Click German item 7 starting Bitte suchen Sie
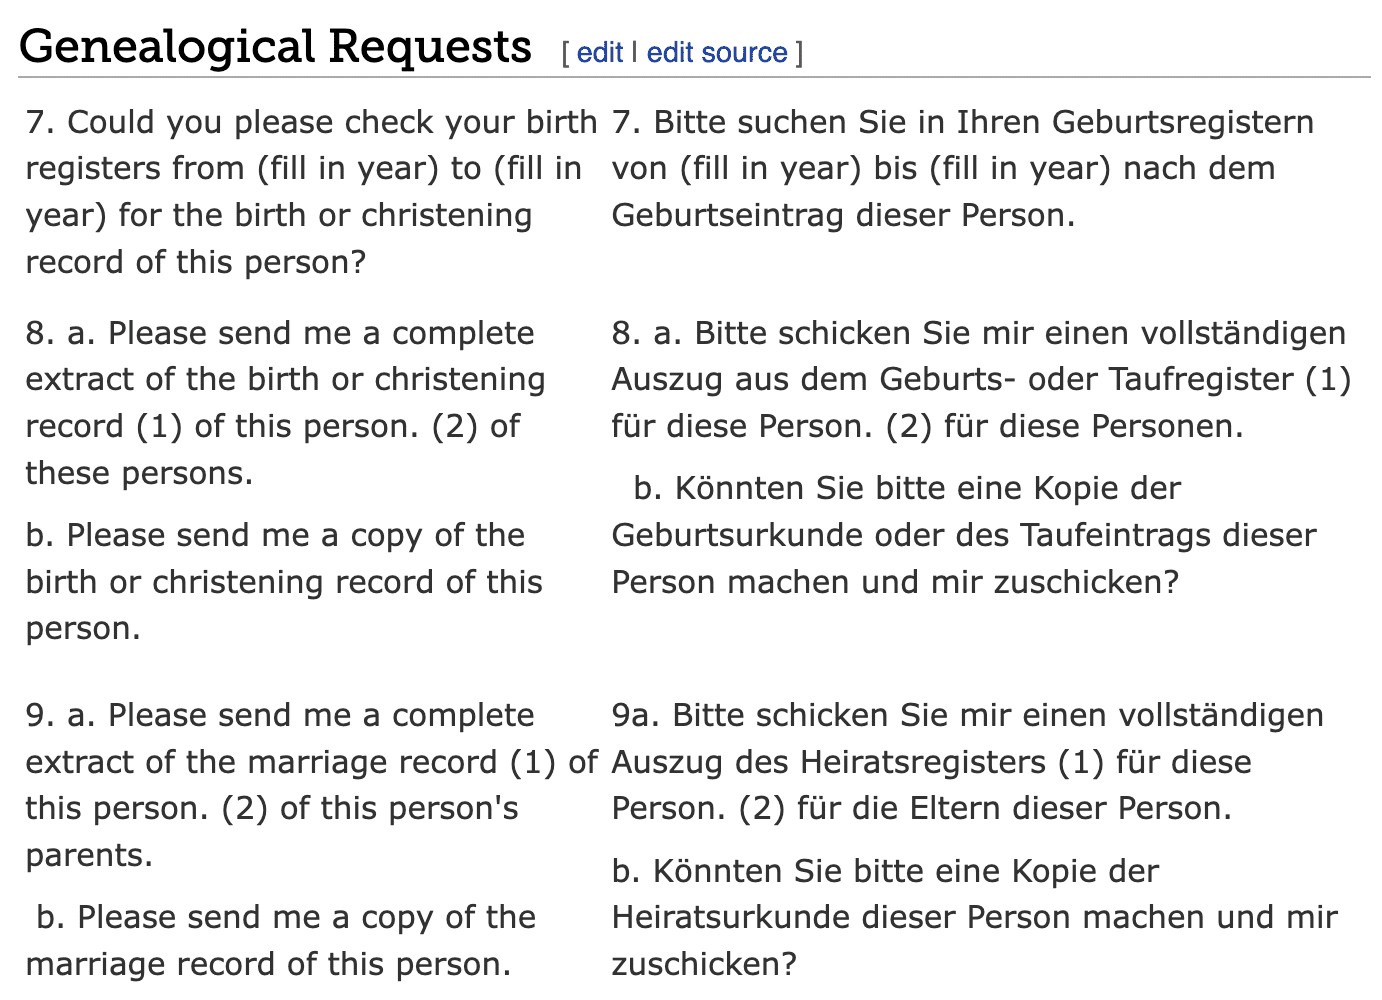The width and height of the screenshot is (1382, 1000). [x=962, y=168]
